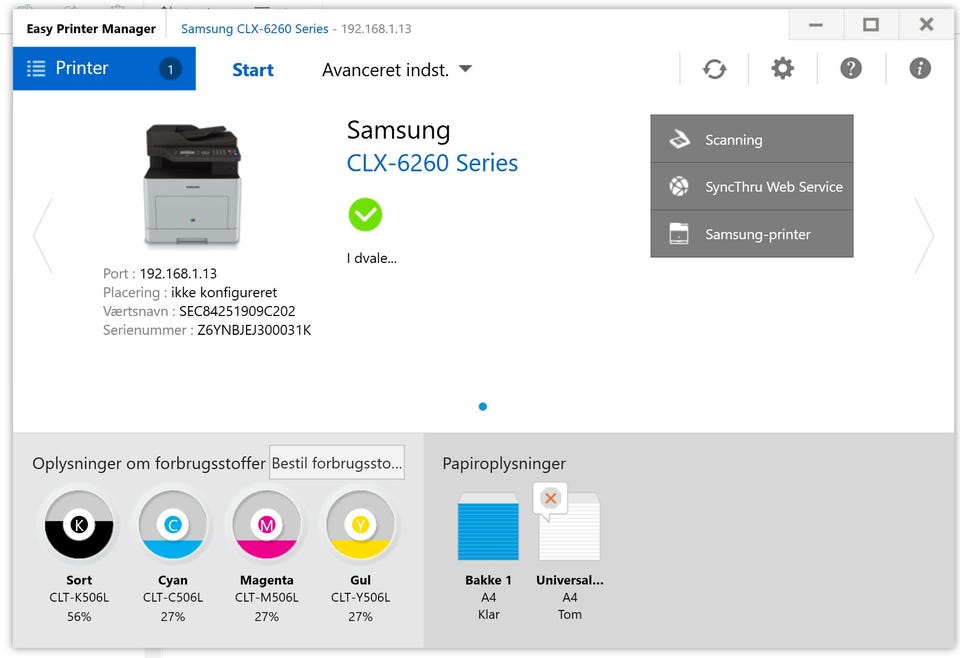The height and width of the screenshot is (658, 960).
Task: Close the Easy Printer Manager window
Action: pos(926,25)
